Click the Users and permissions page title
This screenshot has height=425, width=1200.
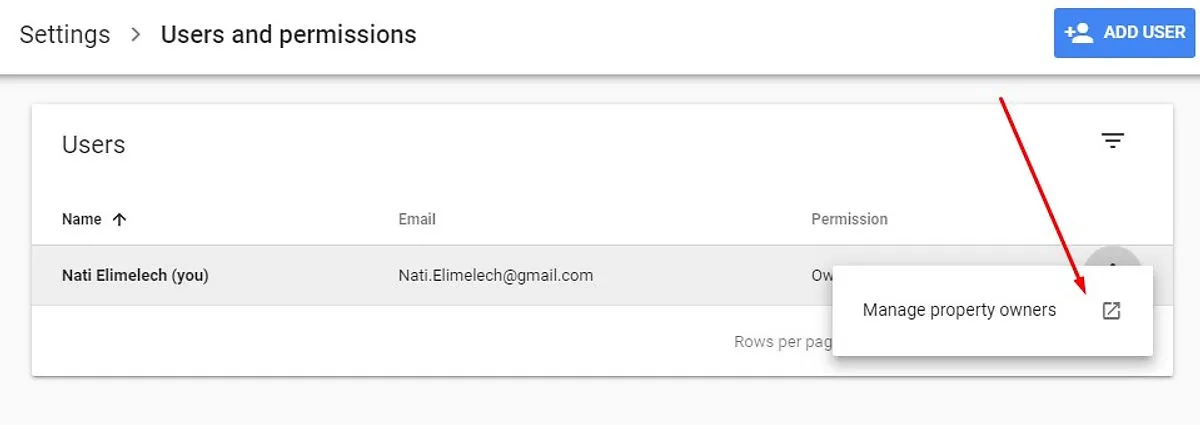[x=288, y=34]
